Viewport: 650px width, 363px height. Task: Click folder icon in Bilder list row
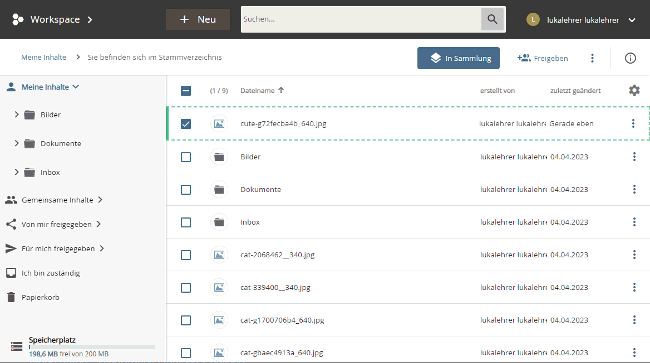coord(219,157)
